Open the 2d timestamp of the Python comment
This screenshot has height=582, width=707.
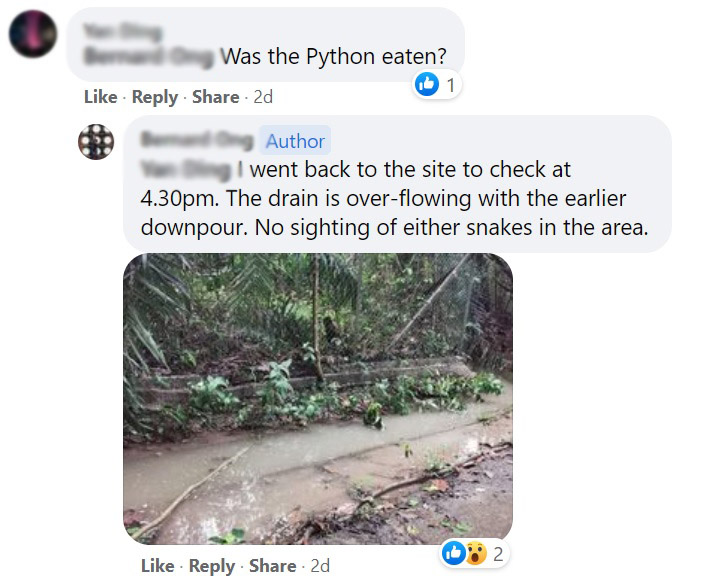click(263, 97)
